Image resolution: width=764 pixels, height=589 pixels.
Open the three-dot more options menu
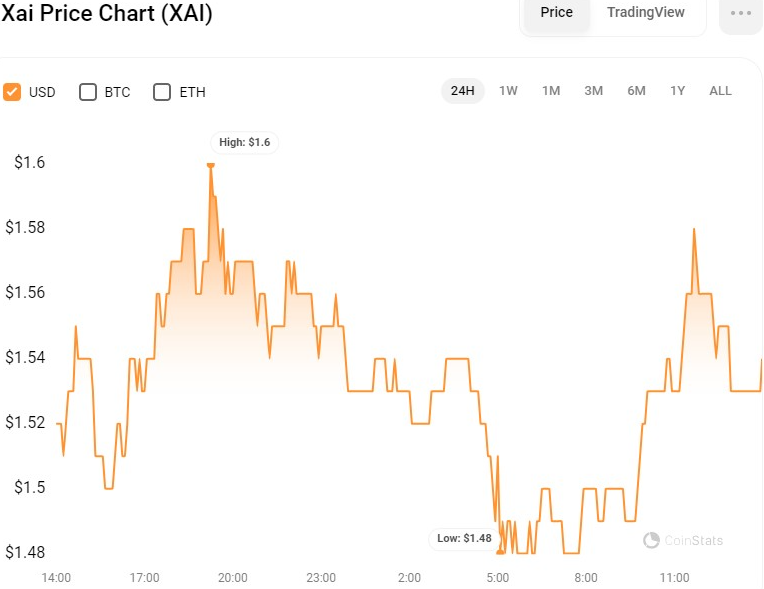click(741, 13)
